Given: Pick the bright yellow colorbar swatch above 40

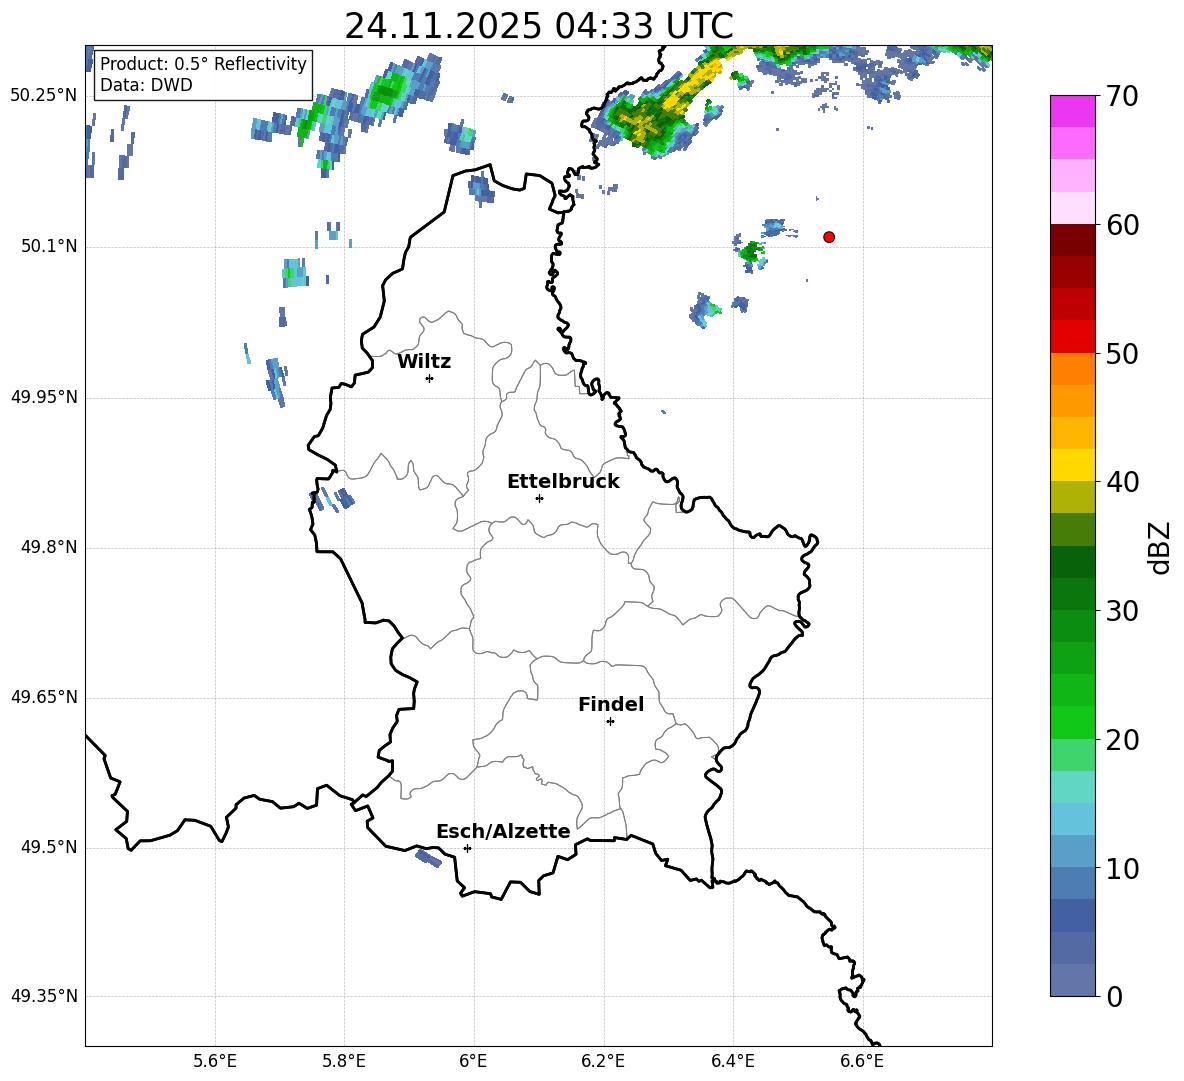Looking at the screenshot, I should pyautogui.click(x=1073, y=465).
